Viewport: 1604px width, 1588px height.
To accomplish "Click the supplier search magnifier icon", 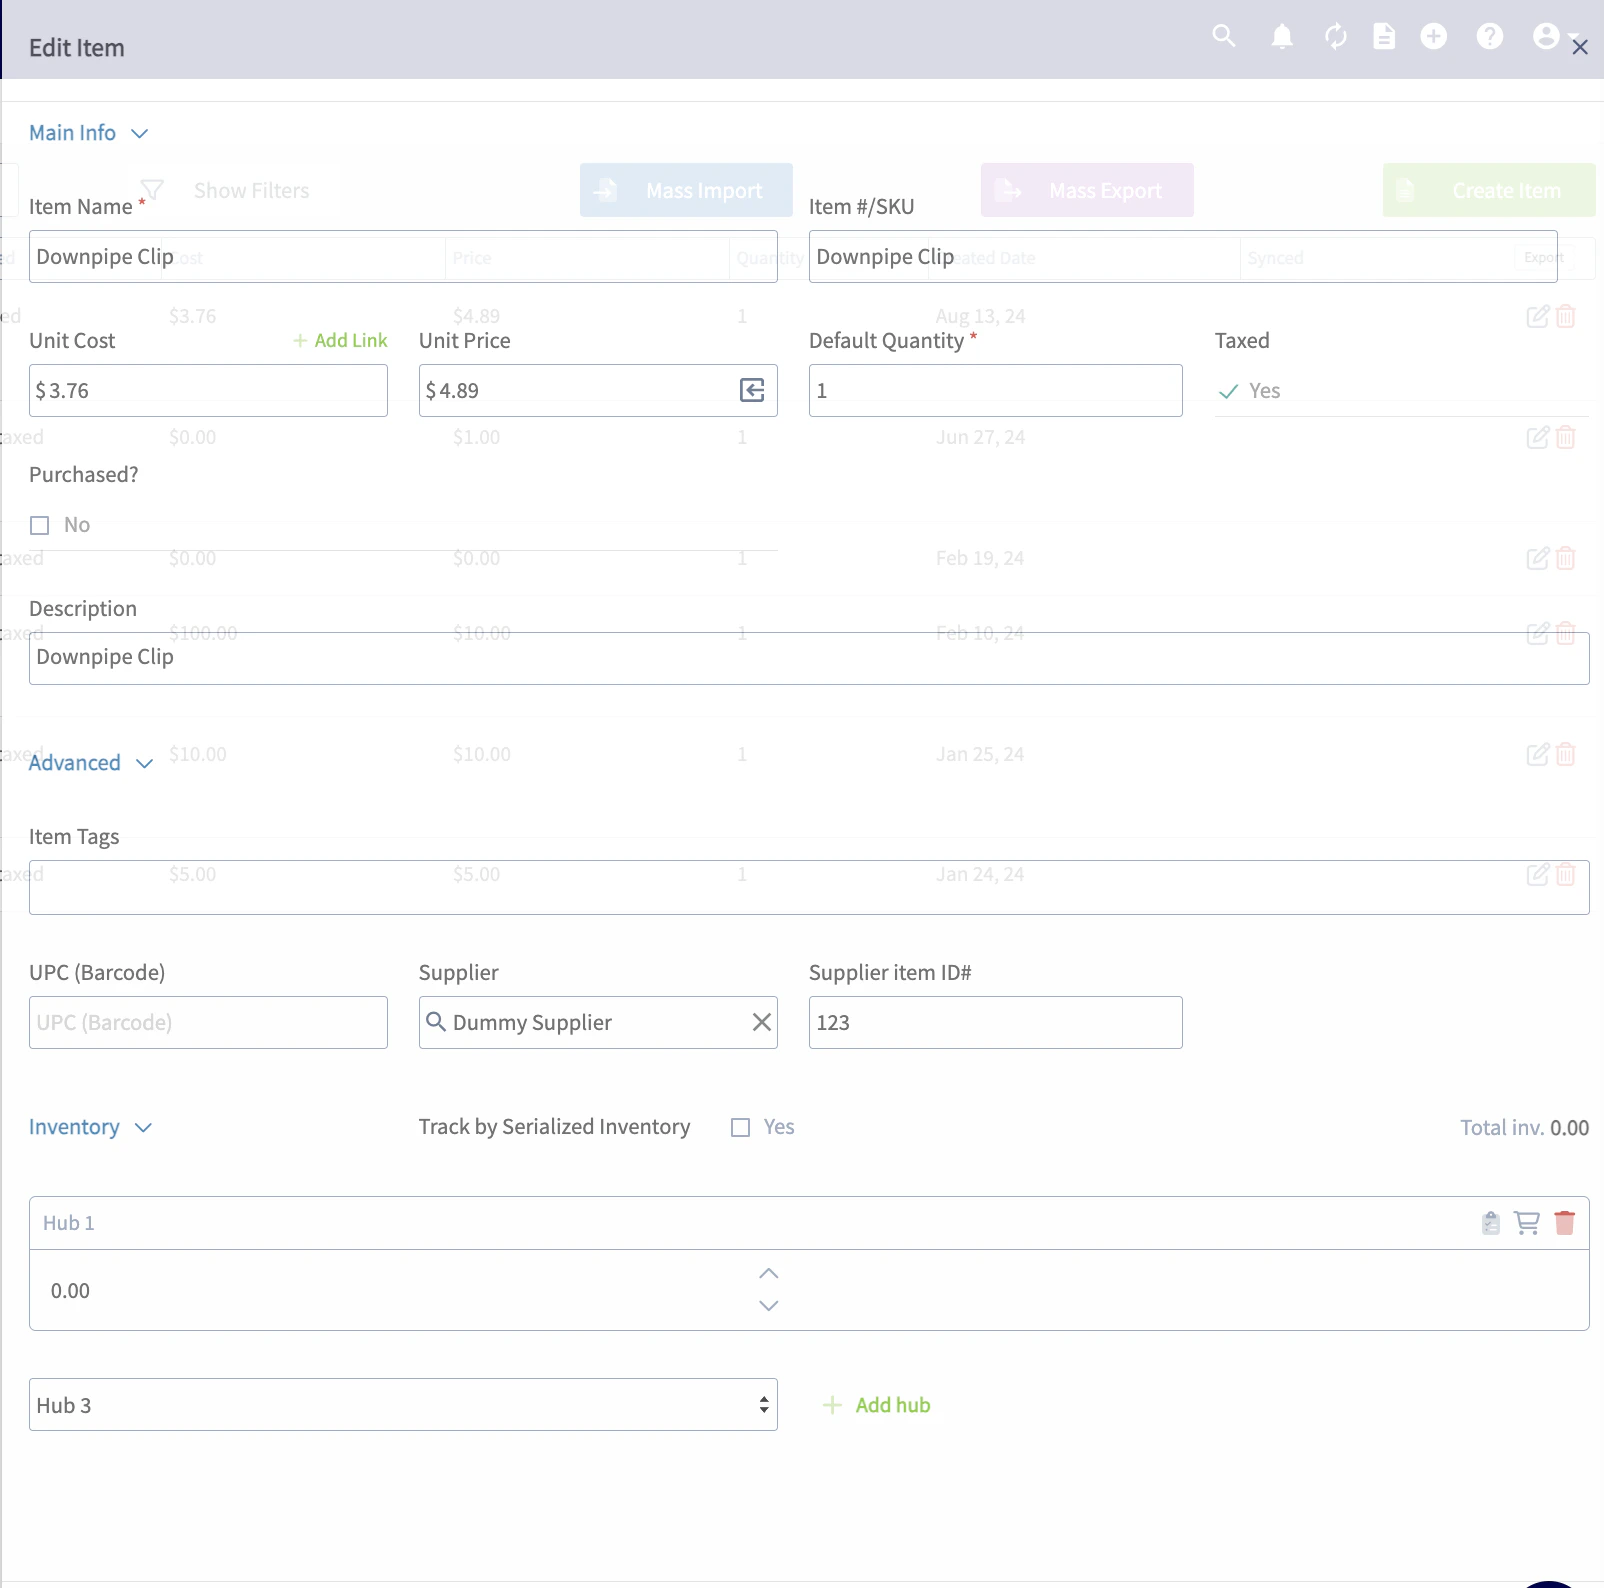I will click(x=436, y=1021).
